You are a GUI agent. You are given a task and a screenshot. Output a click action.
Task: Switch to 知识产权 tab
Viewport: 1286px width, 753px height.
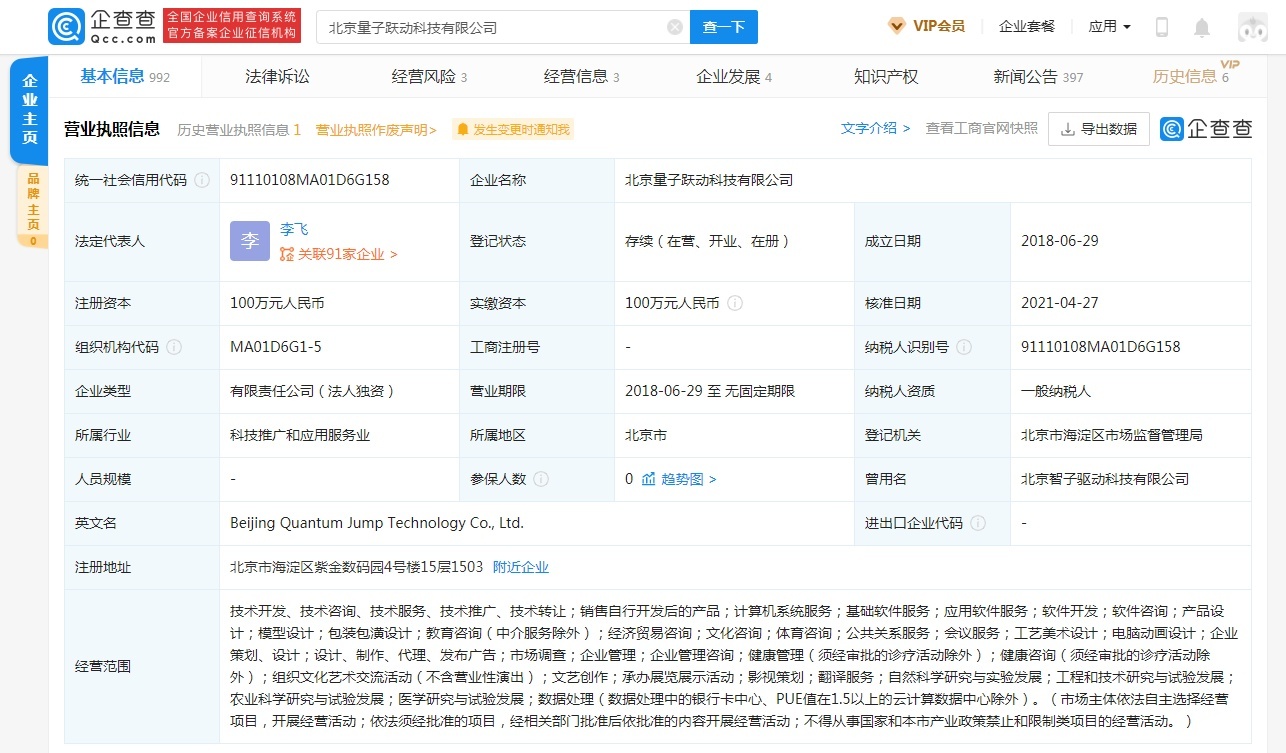(886, 76)
